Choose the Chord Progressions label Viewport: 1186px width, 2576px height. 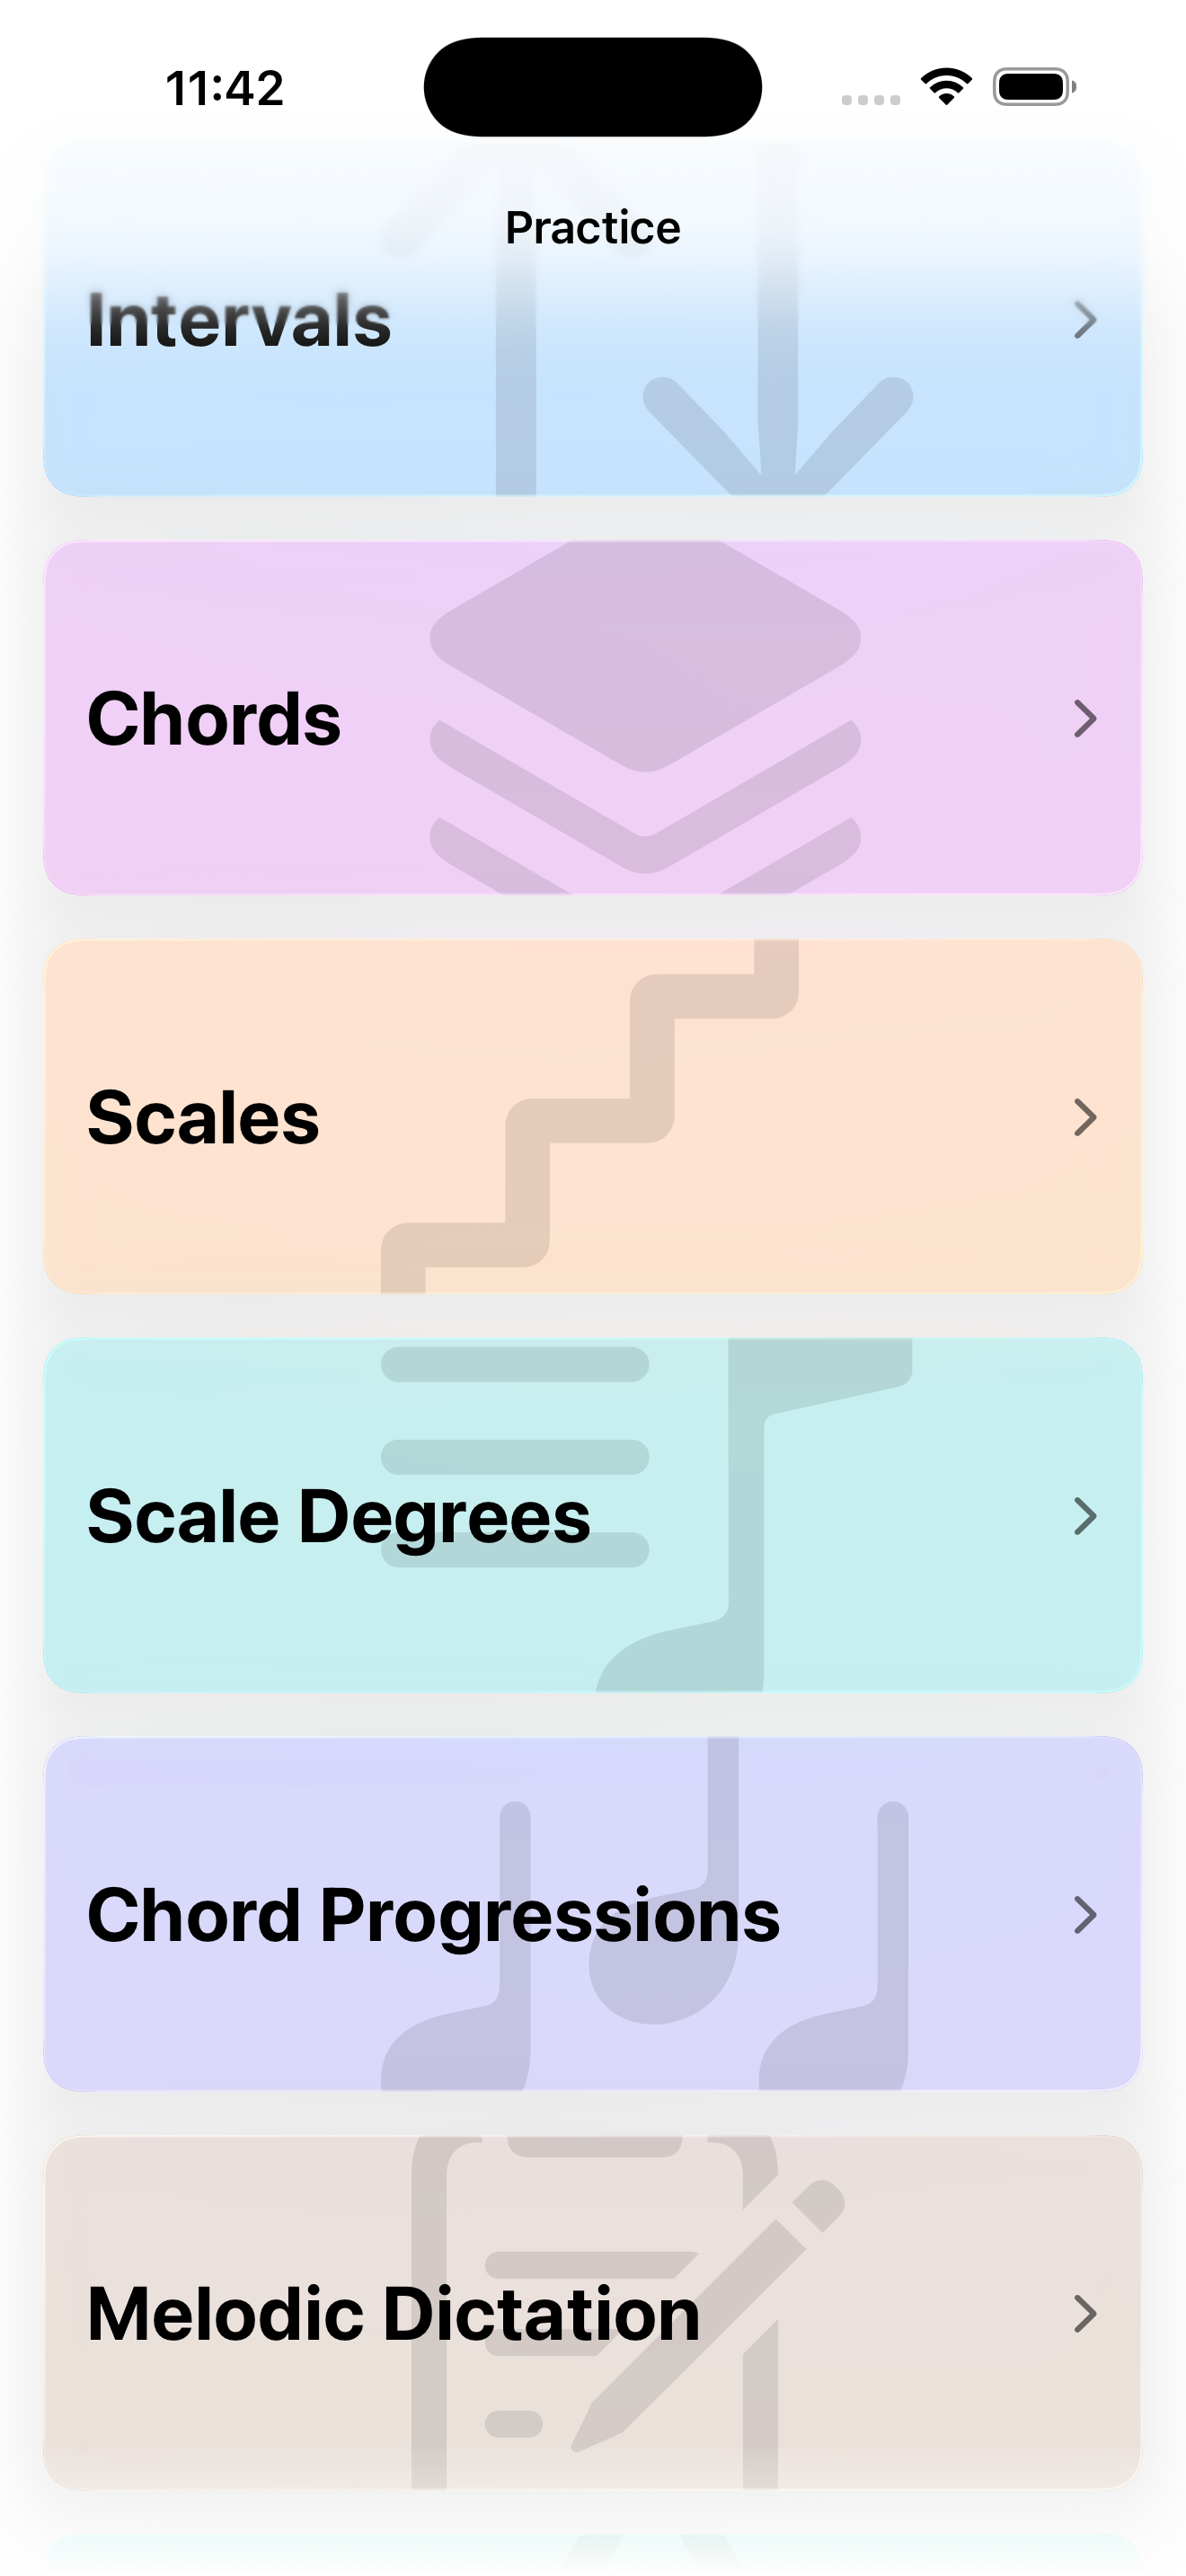click(x=433, y=1916)
